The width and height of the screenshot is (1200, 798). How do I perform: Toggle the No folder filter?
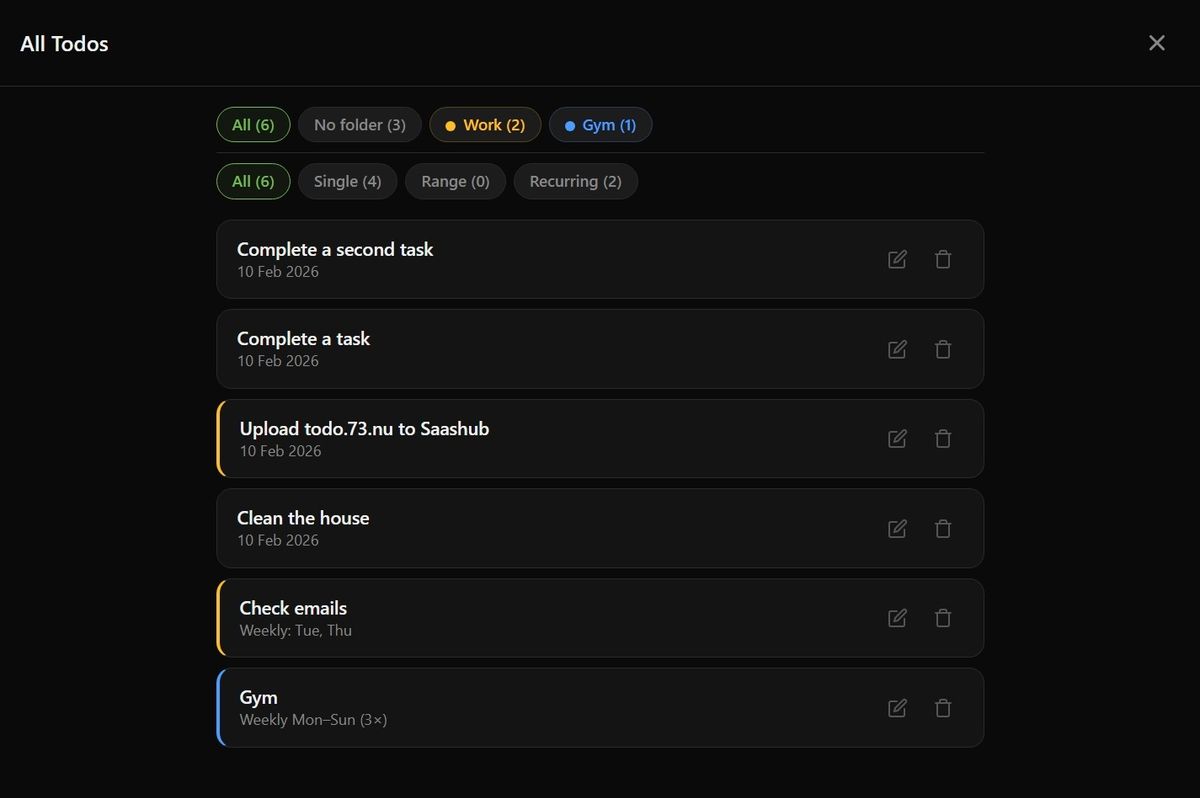coord(359,124)
